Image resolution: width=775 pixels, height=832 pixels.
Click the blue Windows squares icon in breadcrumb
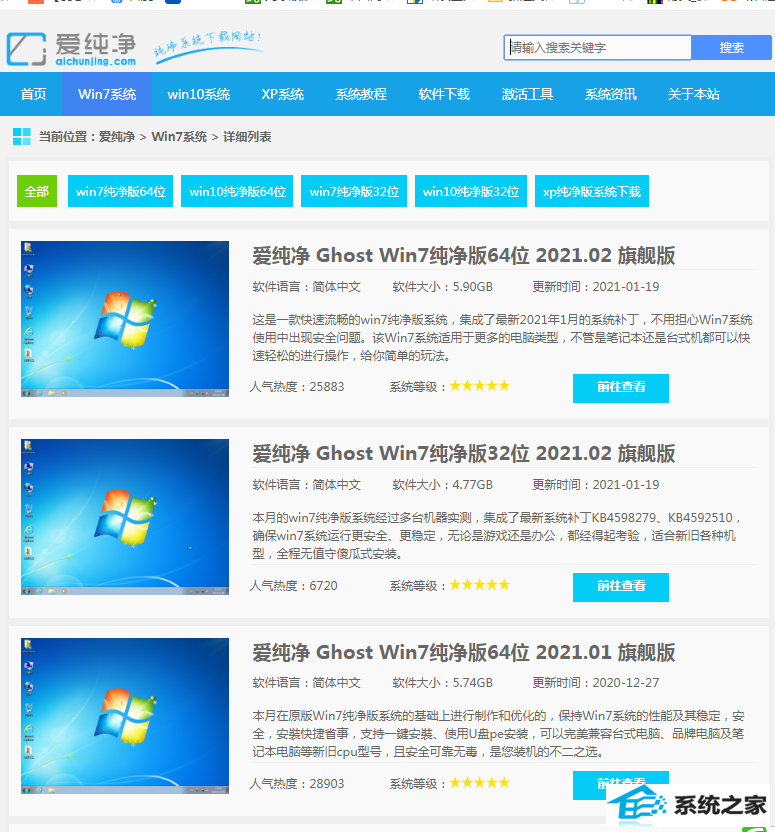pos(22,136)
